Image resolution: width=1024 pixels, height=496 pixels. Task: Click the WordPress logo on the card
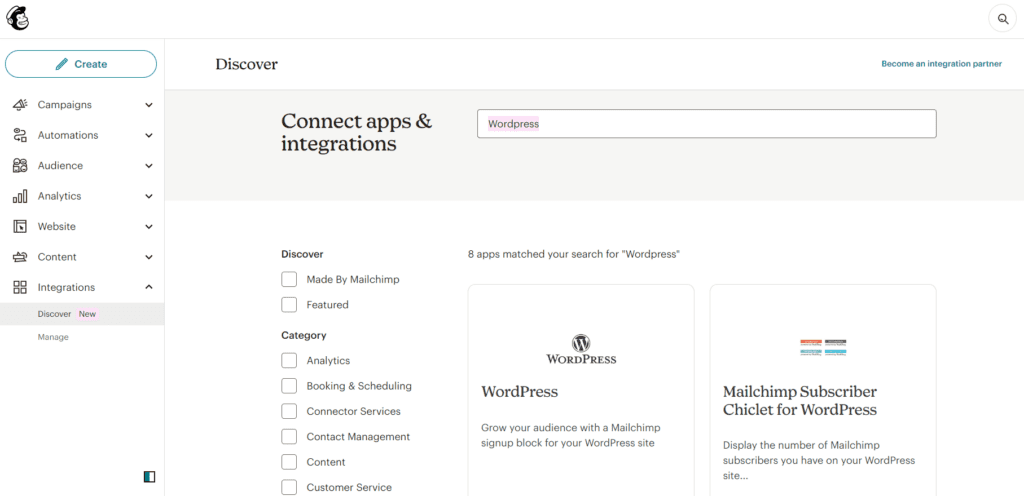(x=581, y=349)
